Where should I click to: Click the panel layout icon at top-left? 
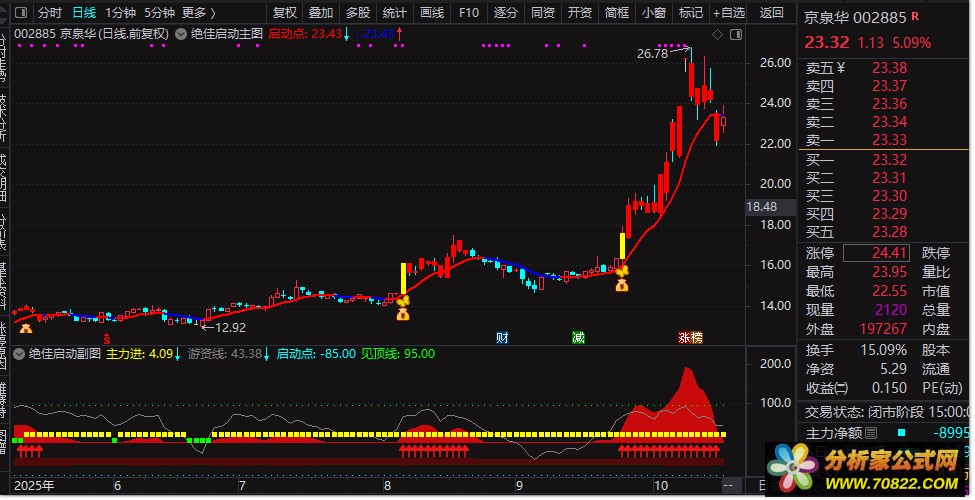(x=21, y=12)
